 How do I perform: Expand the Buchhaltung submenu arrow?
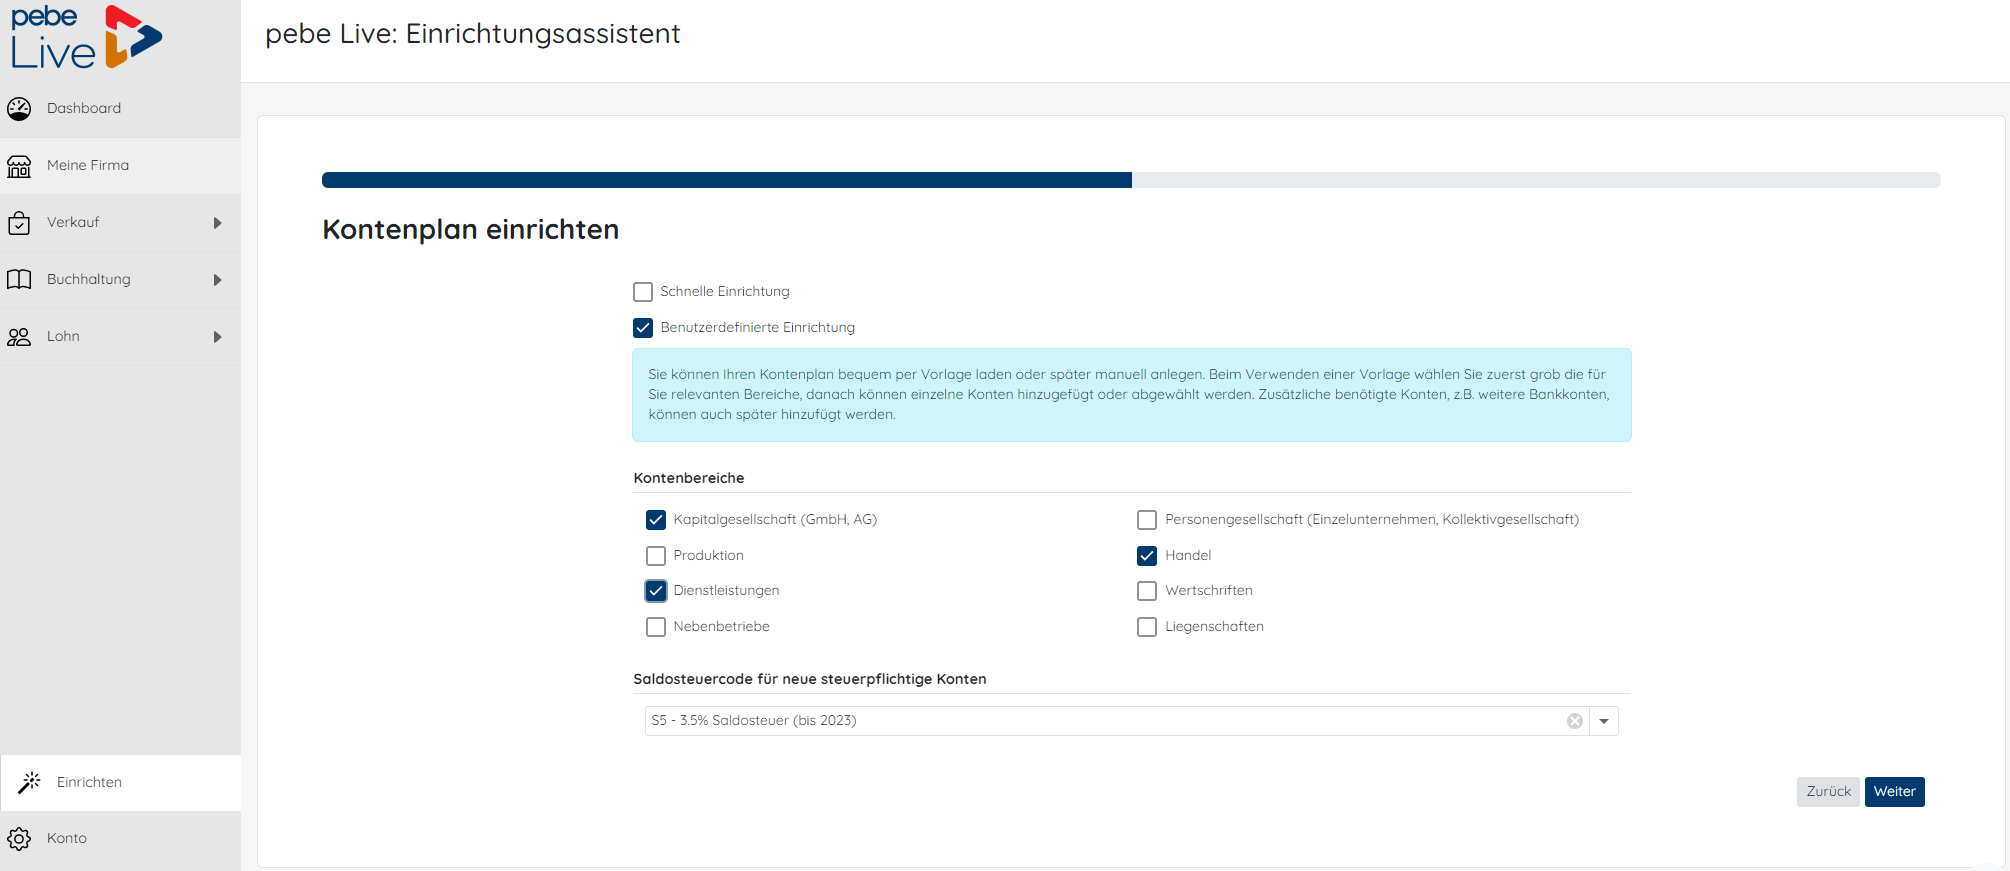click(217, 280)
